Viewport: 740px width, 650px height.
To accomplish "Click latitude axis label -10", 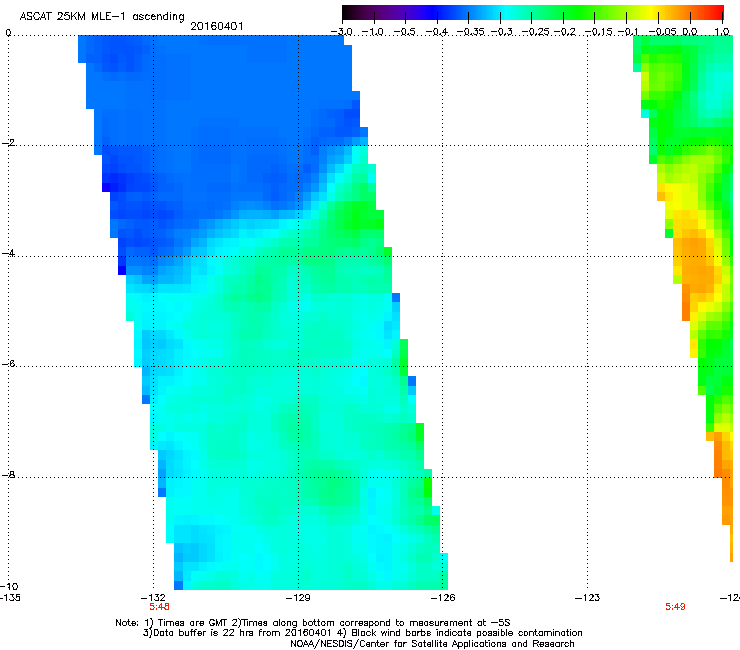I will tap(9, 586).
